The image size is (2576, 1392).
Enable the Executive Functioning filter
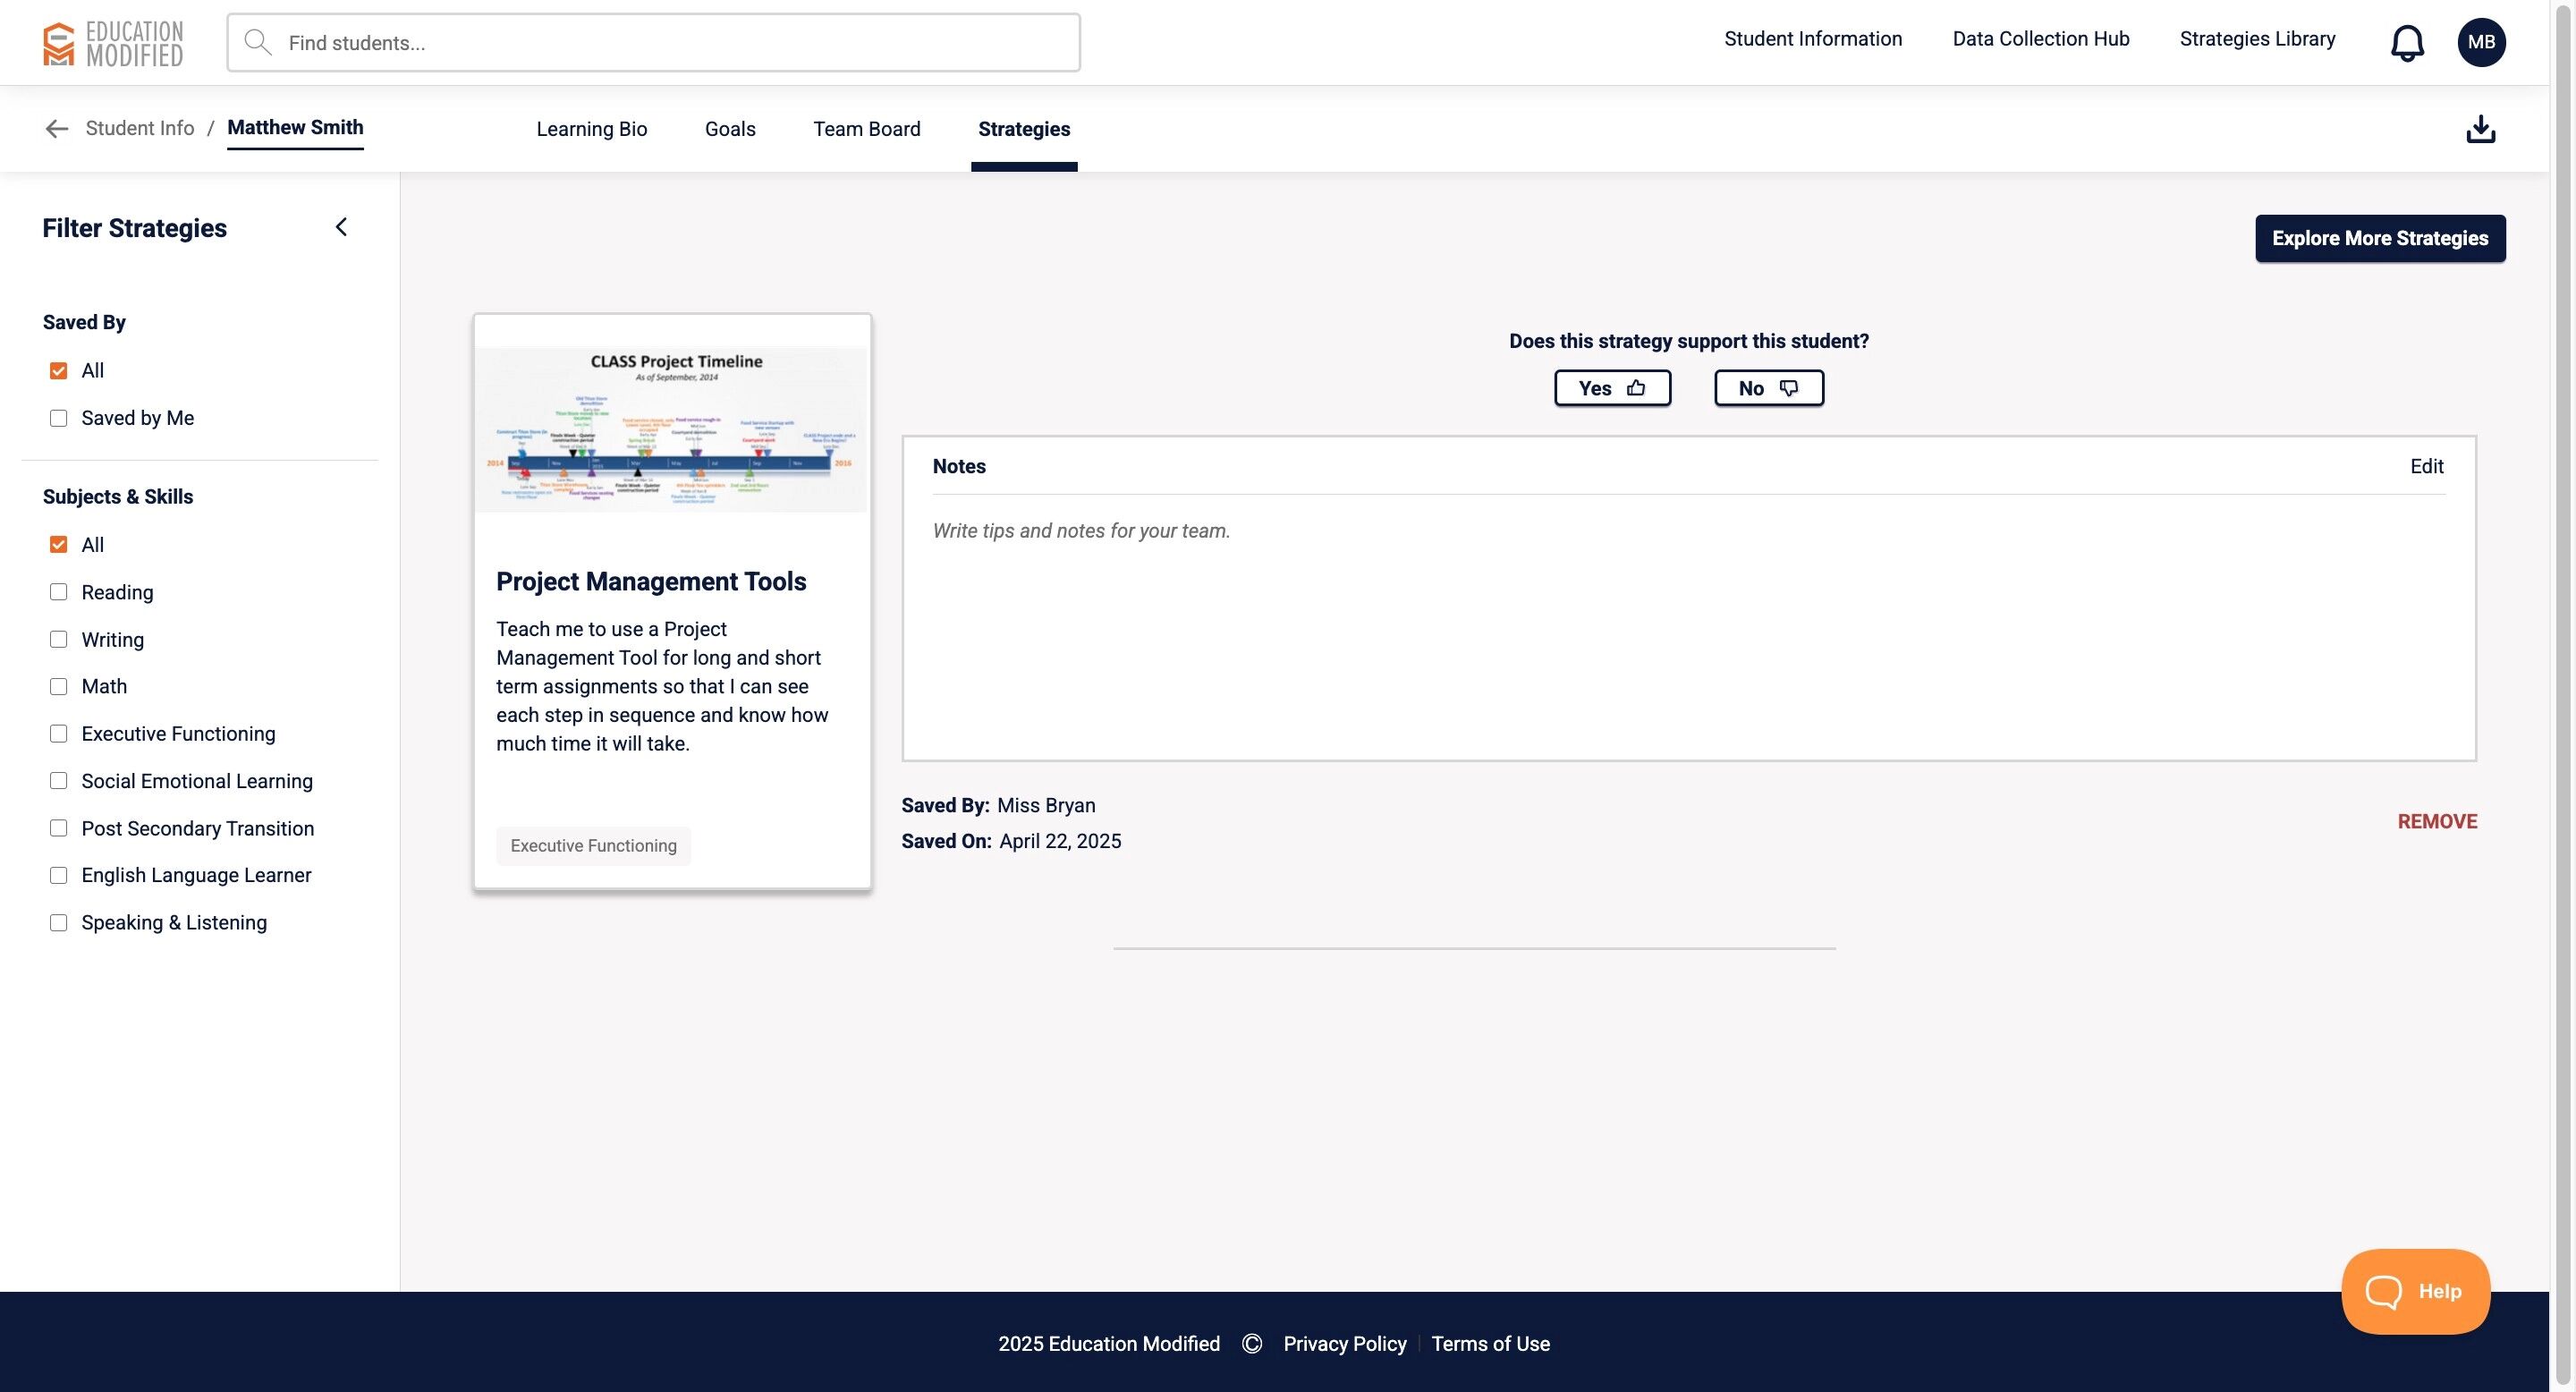59,734
